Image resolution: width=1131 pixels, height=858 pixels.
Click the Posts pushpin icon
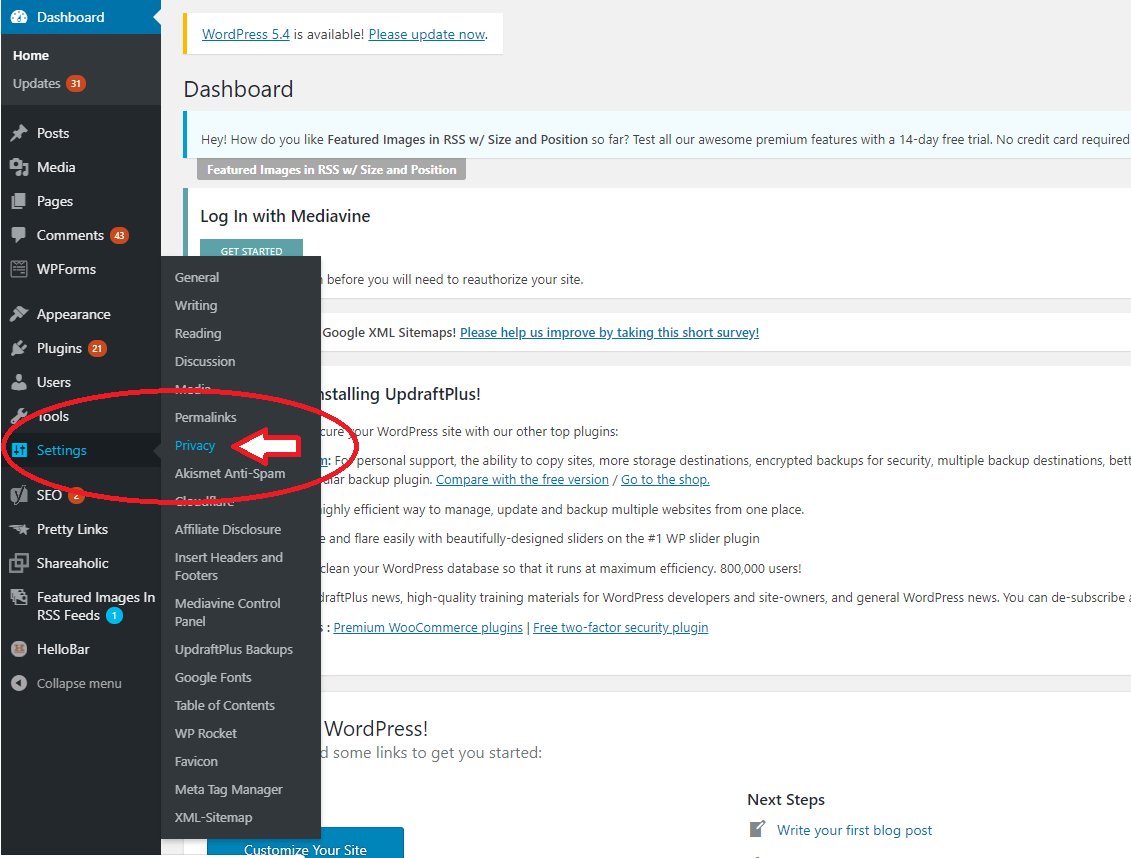(19, 133)
